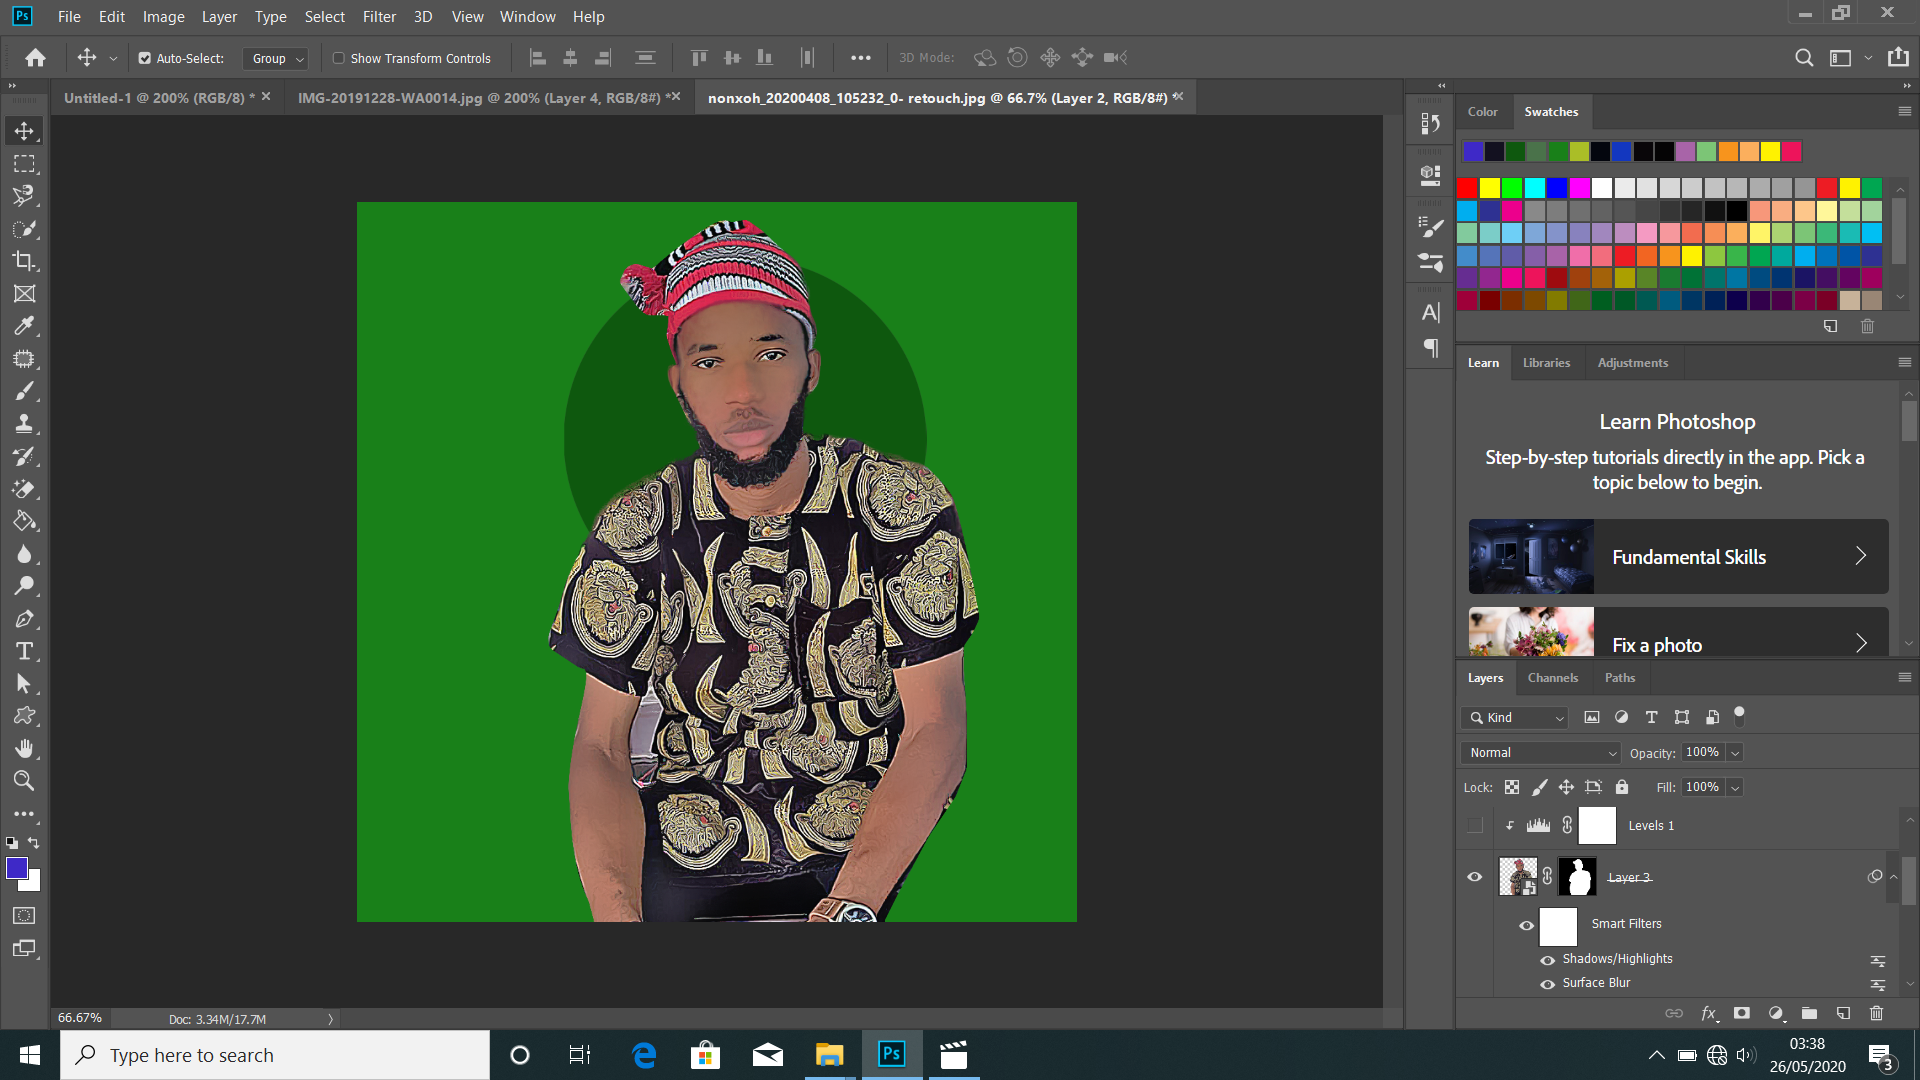Viewport: 1920px width, 1080px height.
Task: Select the Clone Stamp tool
Action: coord(24,424)
